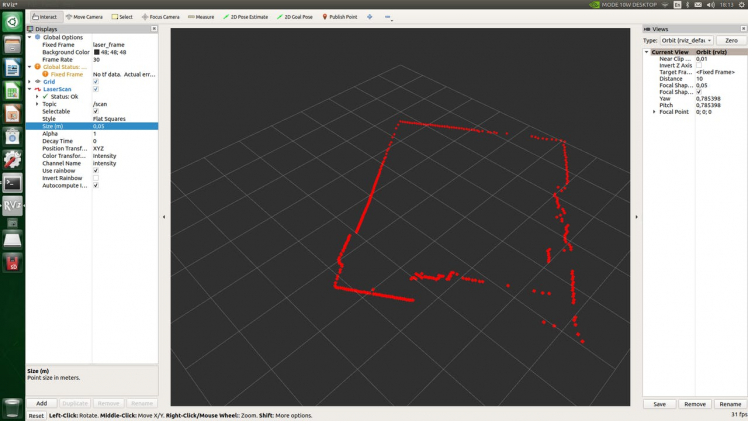The width and height of the screenshot is (748, 421).
Task: Open the mail indicator in top bar
Action: click(x=698, y=4)
